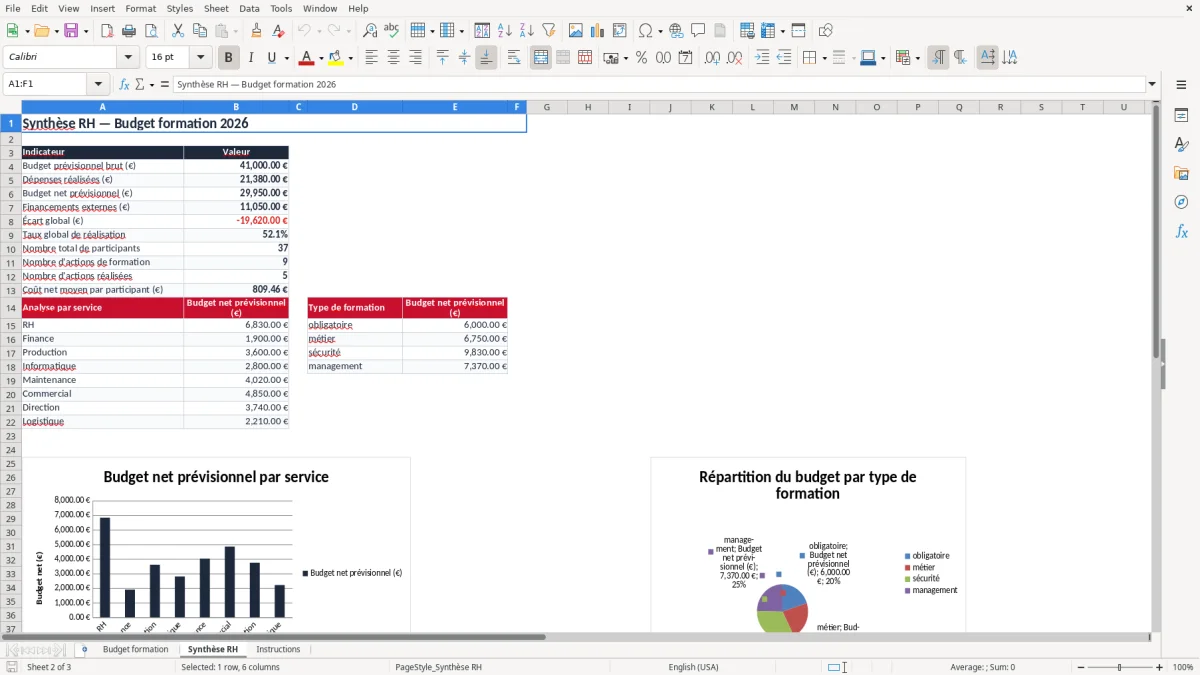Expand the Underline style dropdown
The height and width of the screenshot is (675, 1200).
pyautogui.click(x=287, y=58)
